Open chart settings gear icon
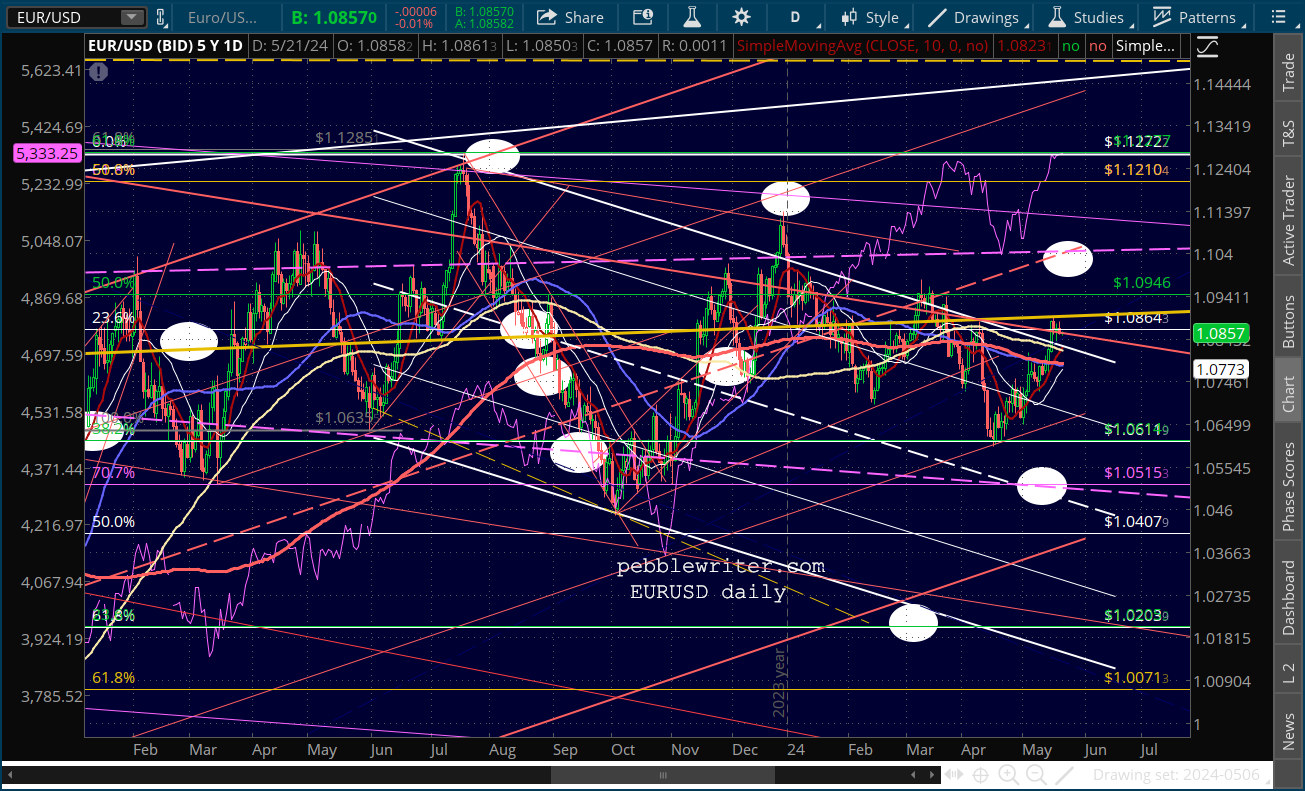 pos(741,17)
